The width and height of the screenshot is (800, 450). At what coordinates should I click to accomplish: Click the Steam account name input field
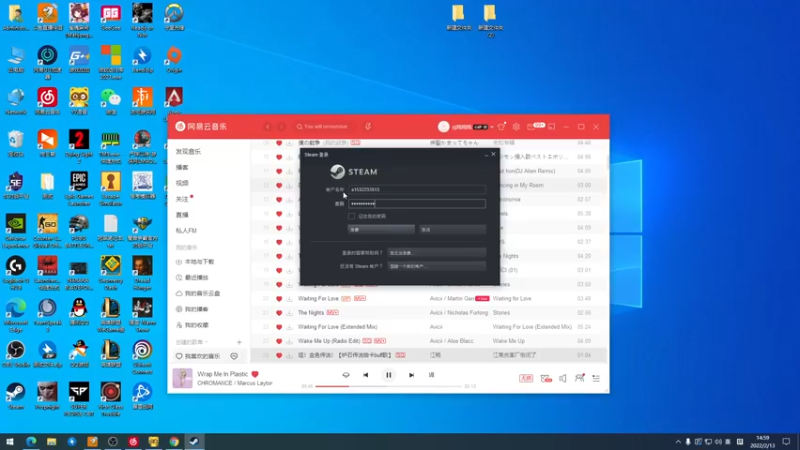(417, 190)
